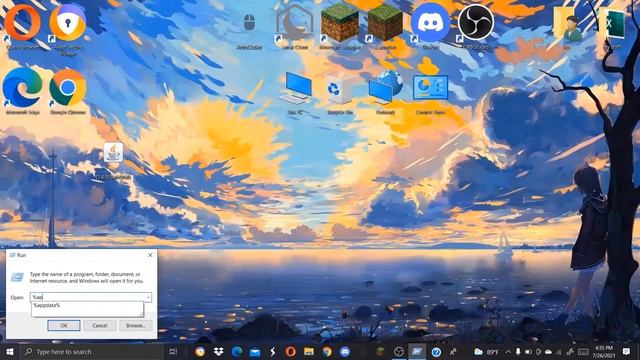Launch Opera from the taskbar
The width and height of the screenshot is (640, 360).
(291, 351)
